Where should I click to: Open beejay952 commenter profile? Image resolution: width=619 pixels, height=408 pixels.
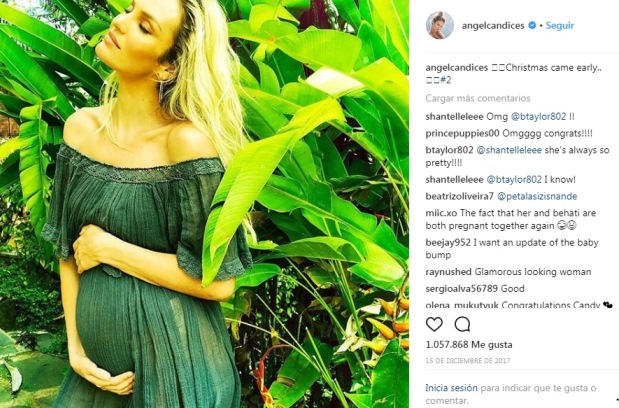click(x=448, y=243)
